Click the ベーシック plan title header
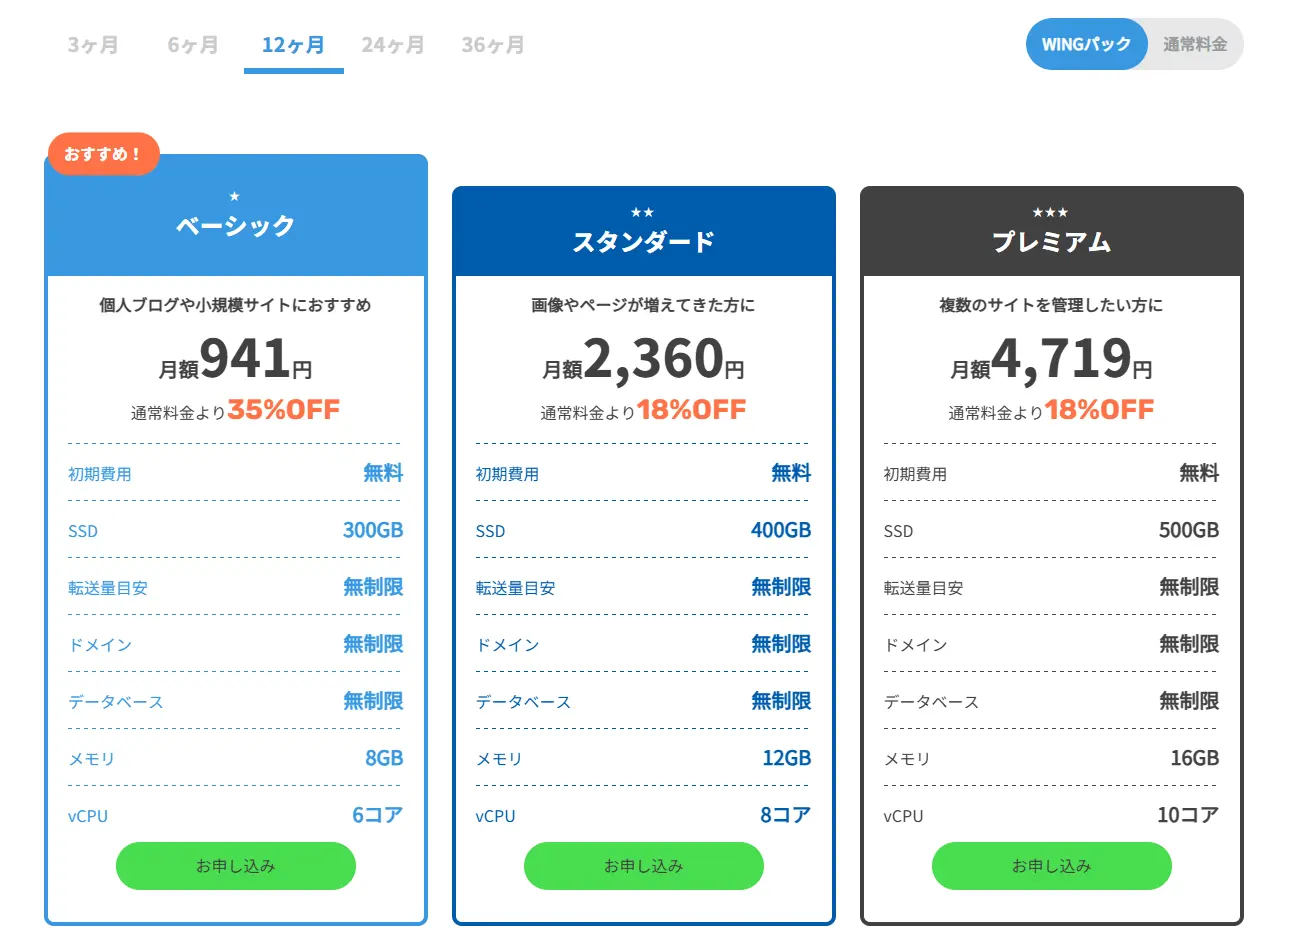1291x933 pixels. point(236,226)
